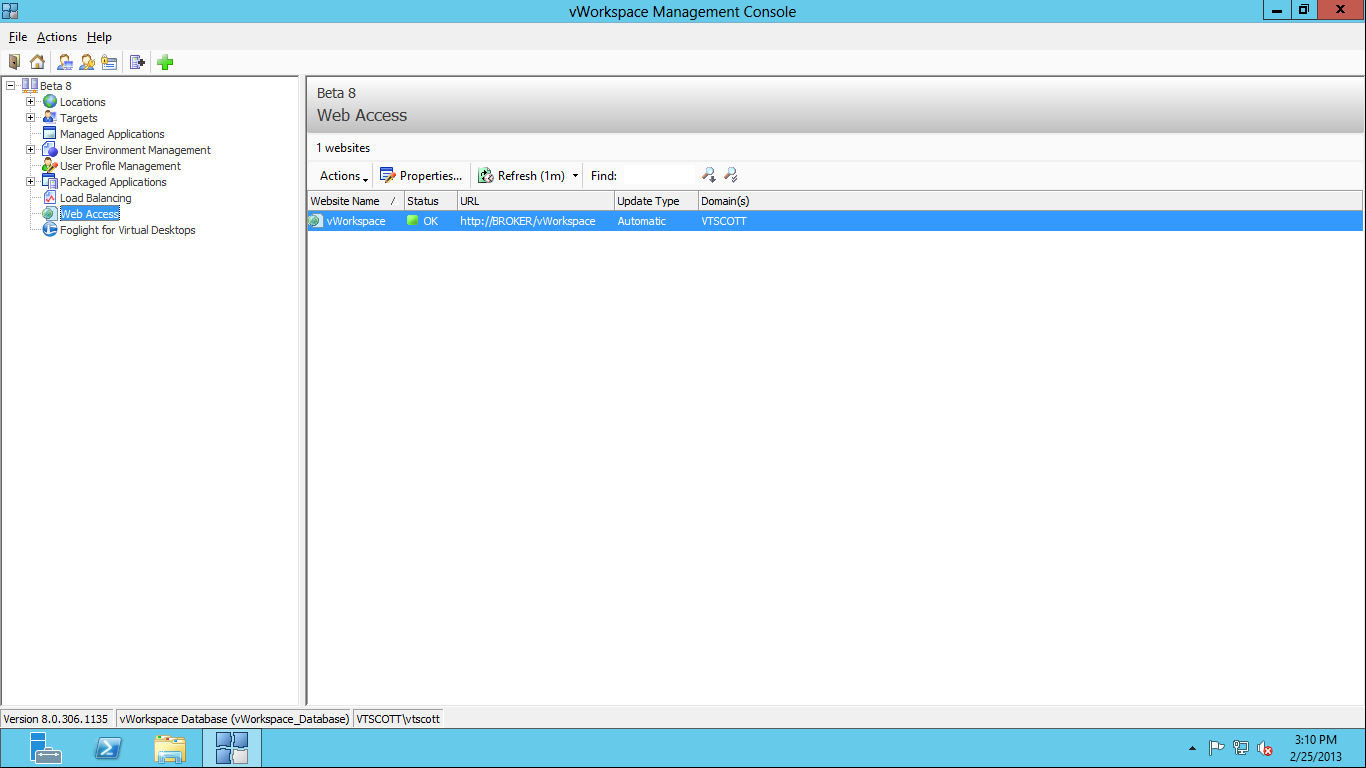Click the VTSCOTT domain cell
Viewport: 1366px width, 768px height.
[x=723, y=221]
